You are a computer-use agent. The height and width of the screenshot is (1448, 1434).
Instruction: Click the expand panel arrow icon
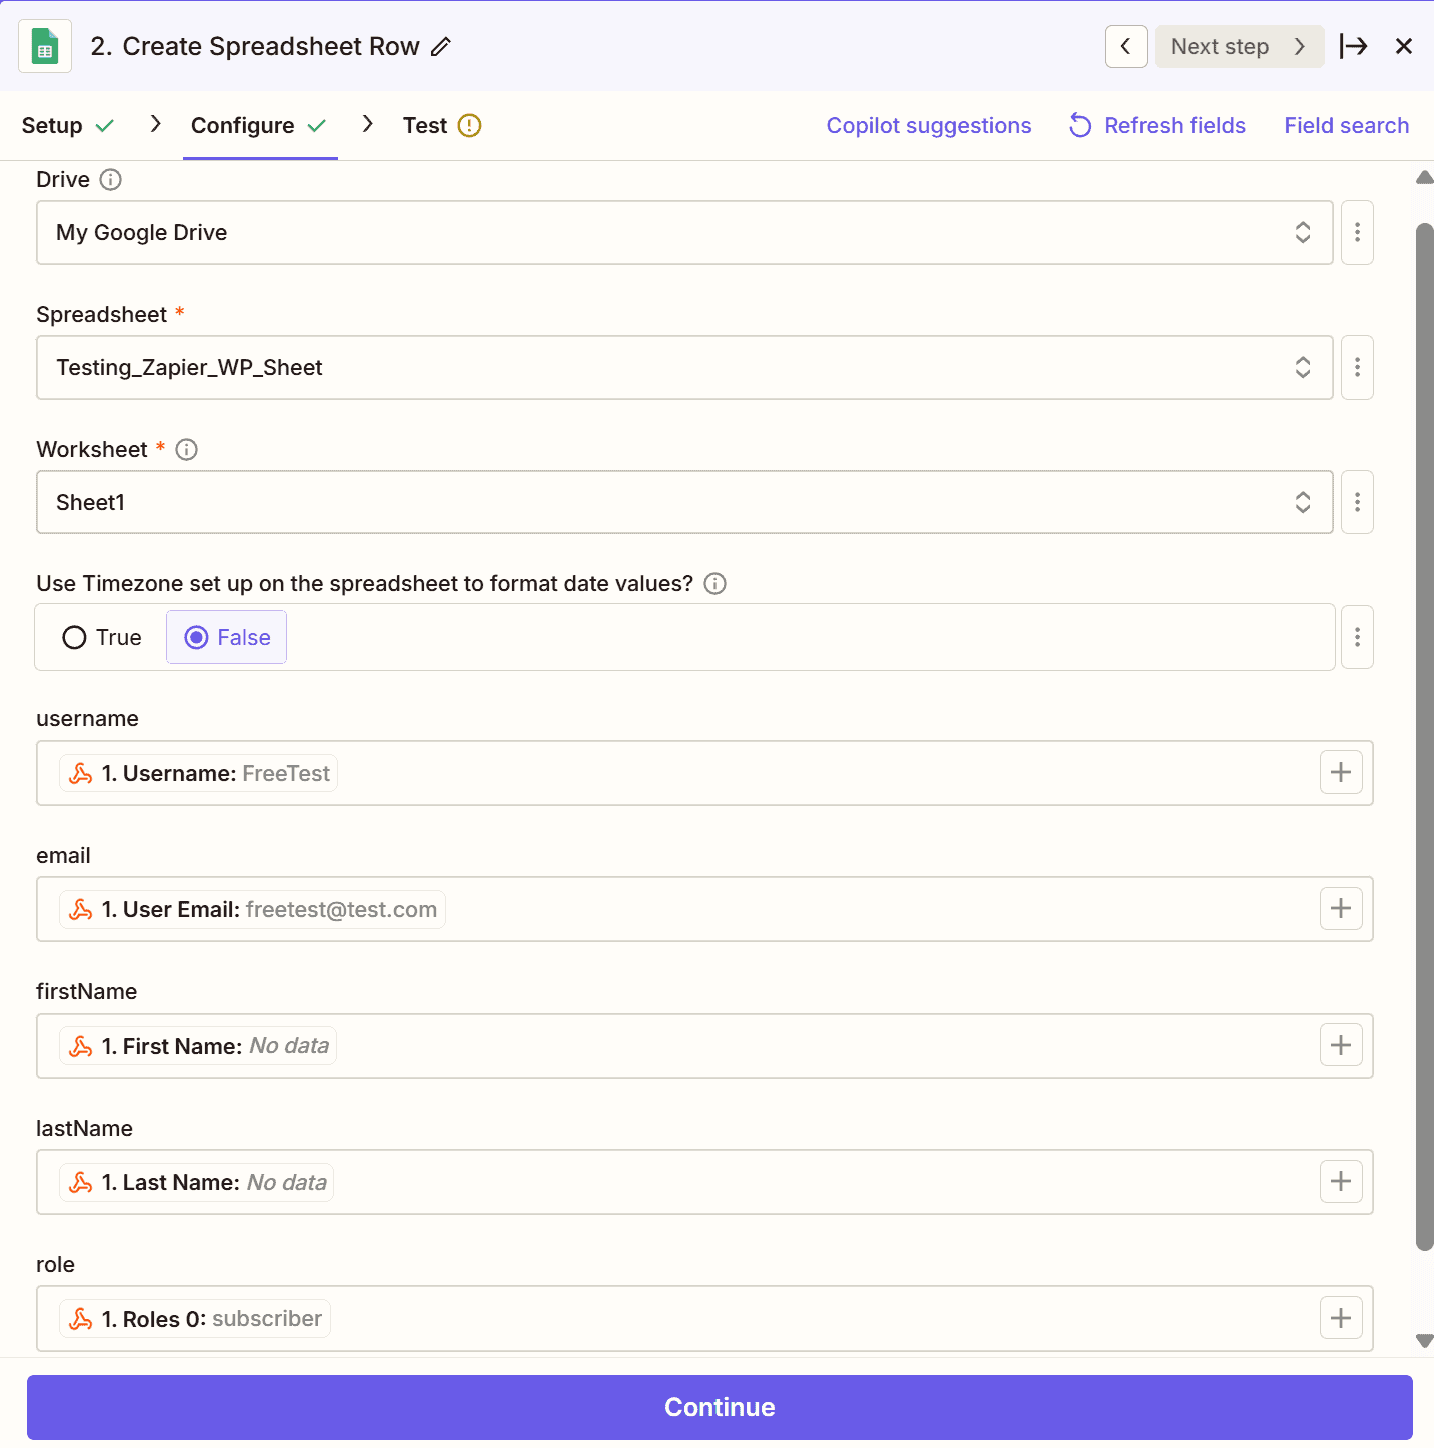1353,46
